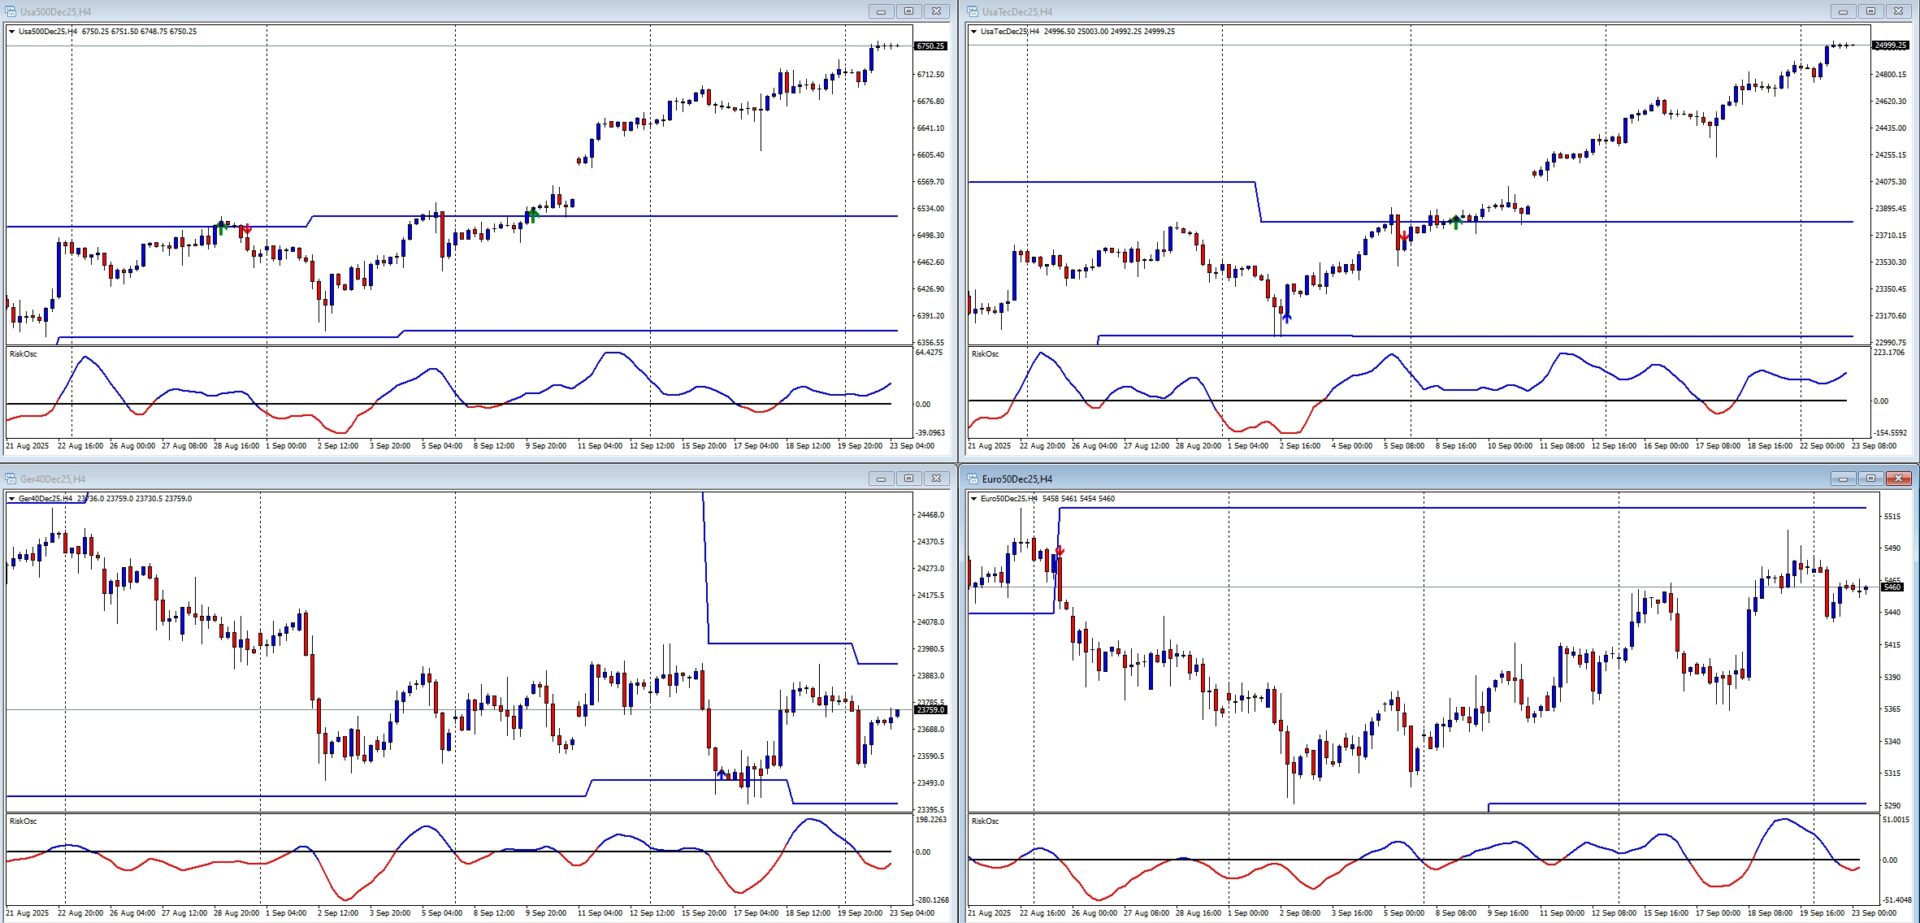1920x923 pixels.
Task: Click the RiskOsc label in Euro50Dec25 chart
Action: click(x=985, y=821)
